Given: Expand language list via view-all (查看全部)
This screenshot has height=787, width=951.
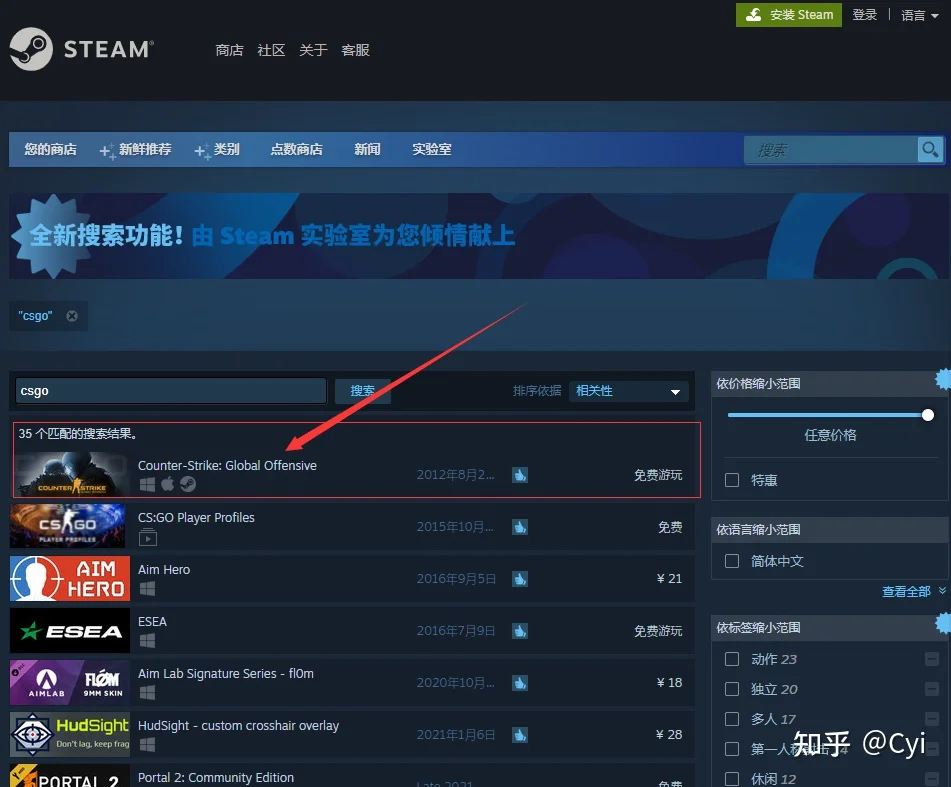Looking at the screenshot, I should [x=913, y=591].
